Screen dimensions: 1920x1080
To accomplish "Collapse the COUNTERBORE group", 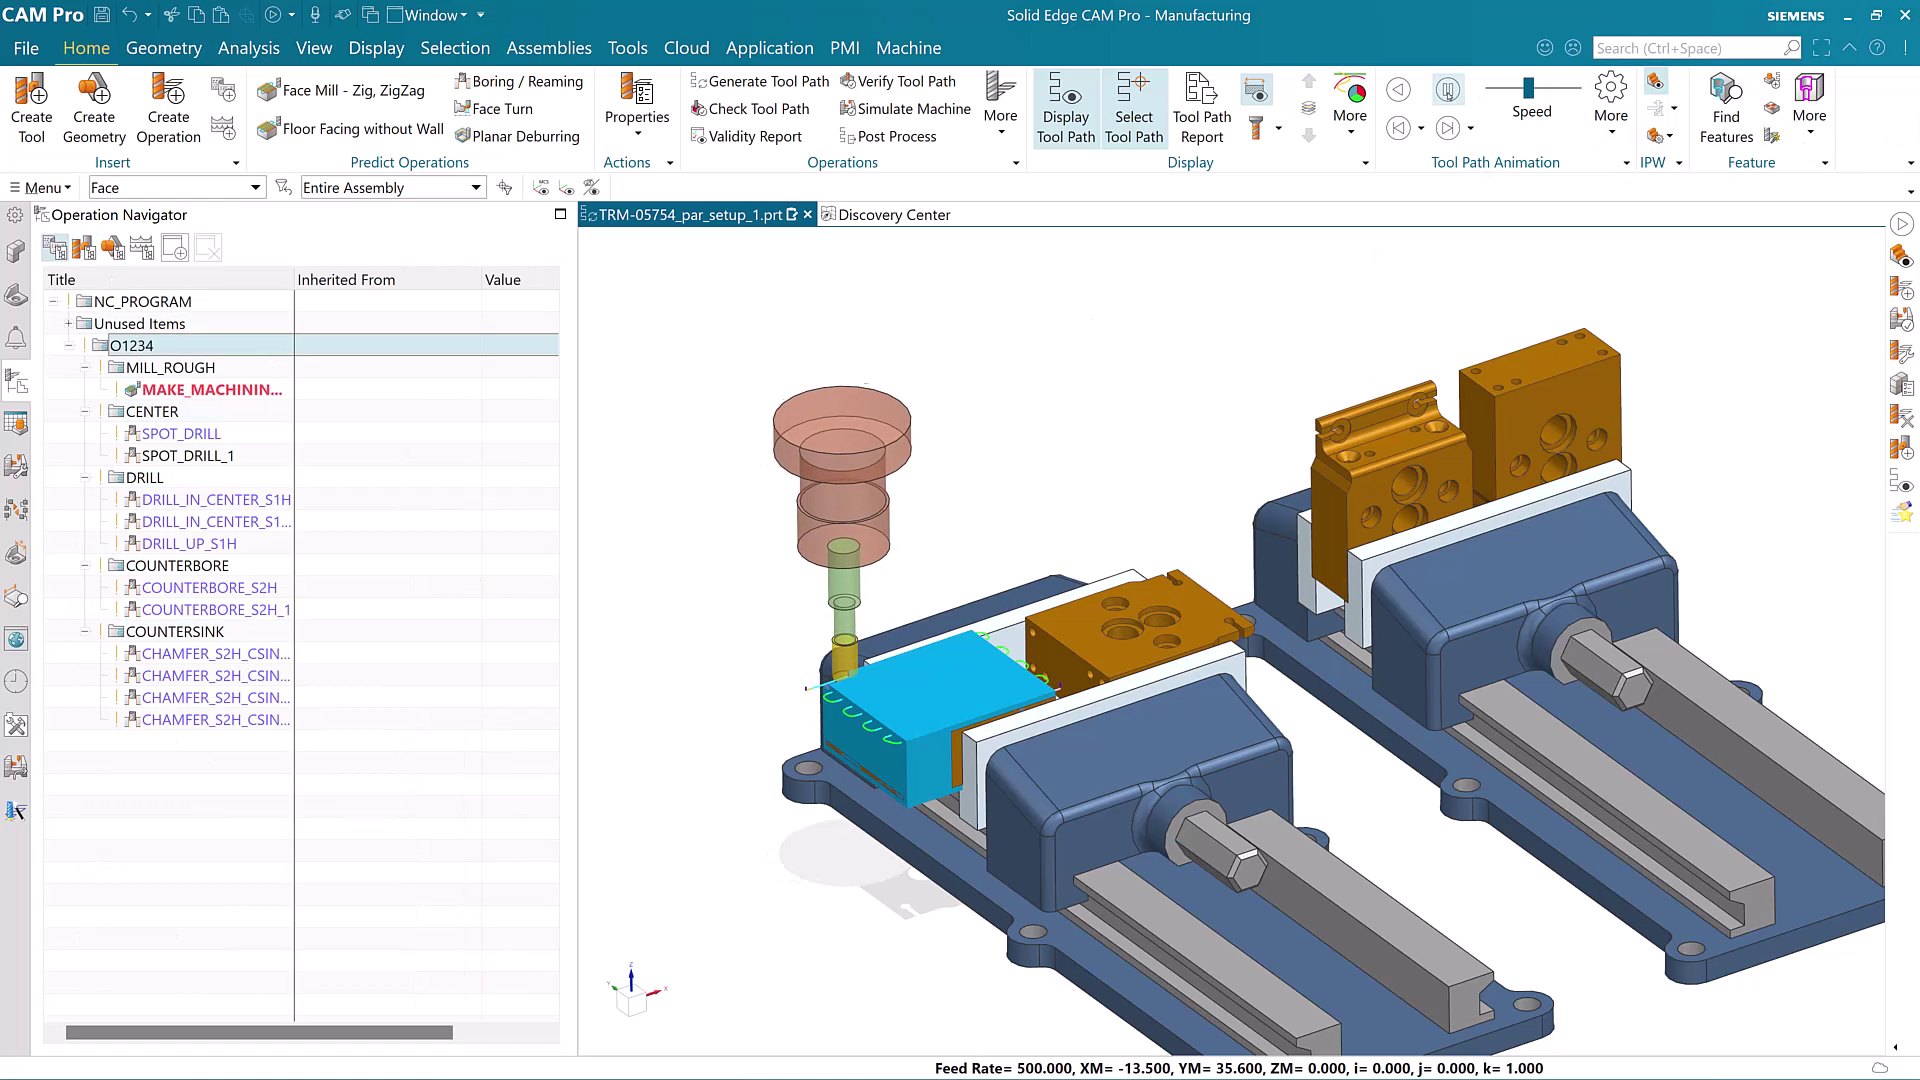I will 85,565.
